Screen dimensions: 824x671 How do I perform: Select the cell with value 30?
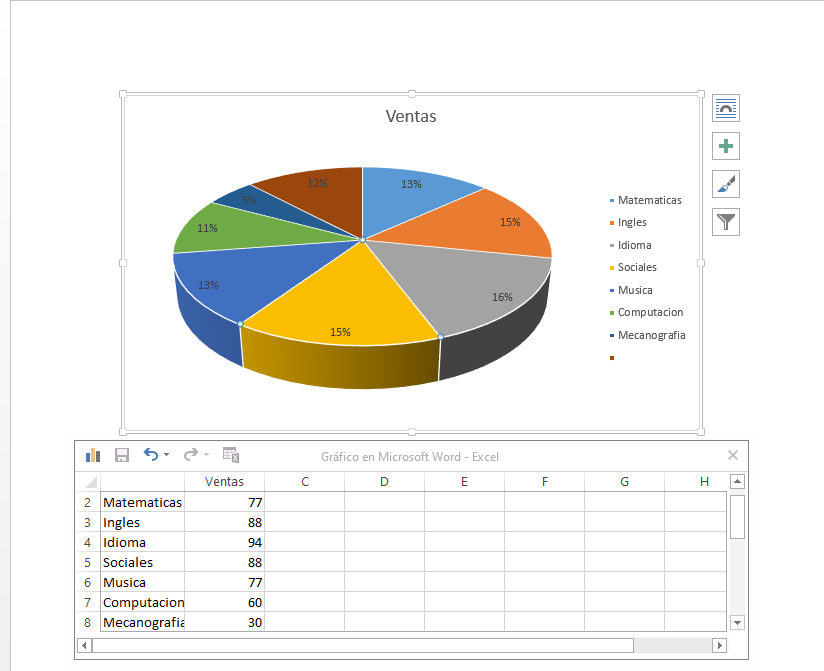tap(224, 622)
